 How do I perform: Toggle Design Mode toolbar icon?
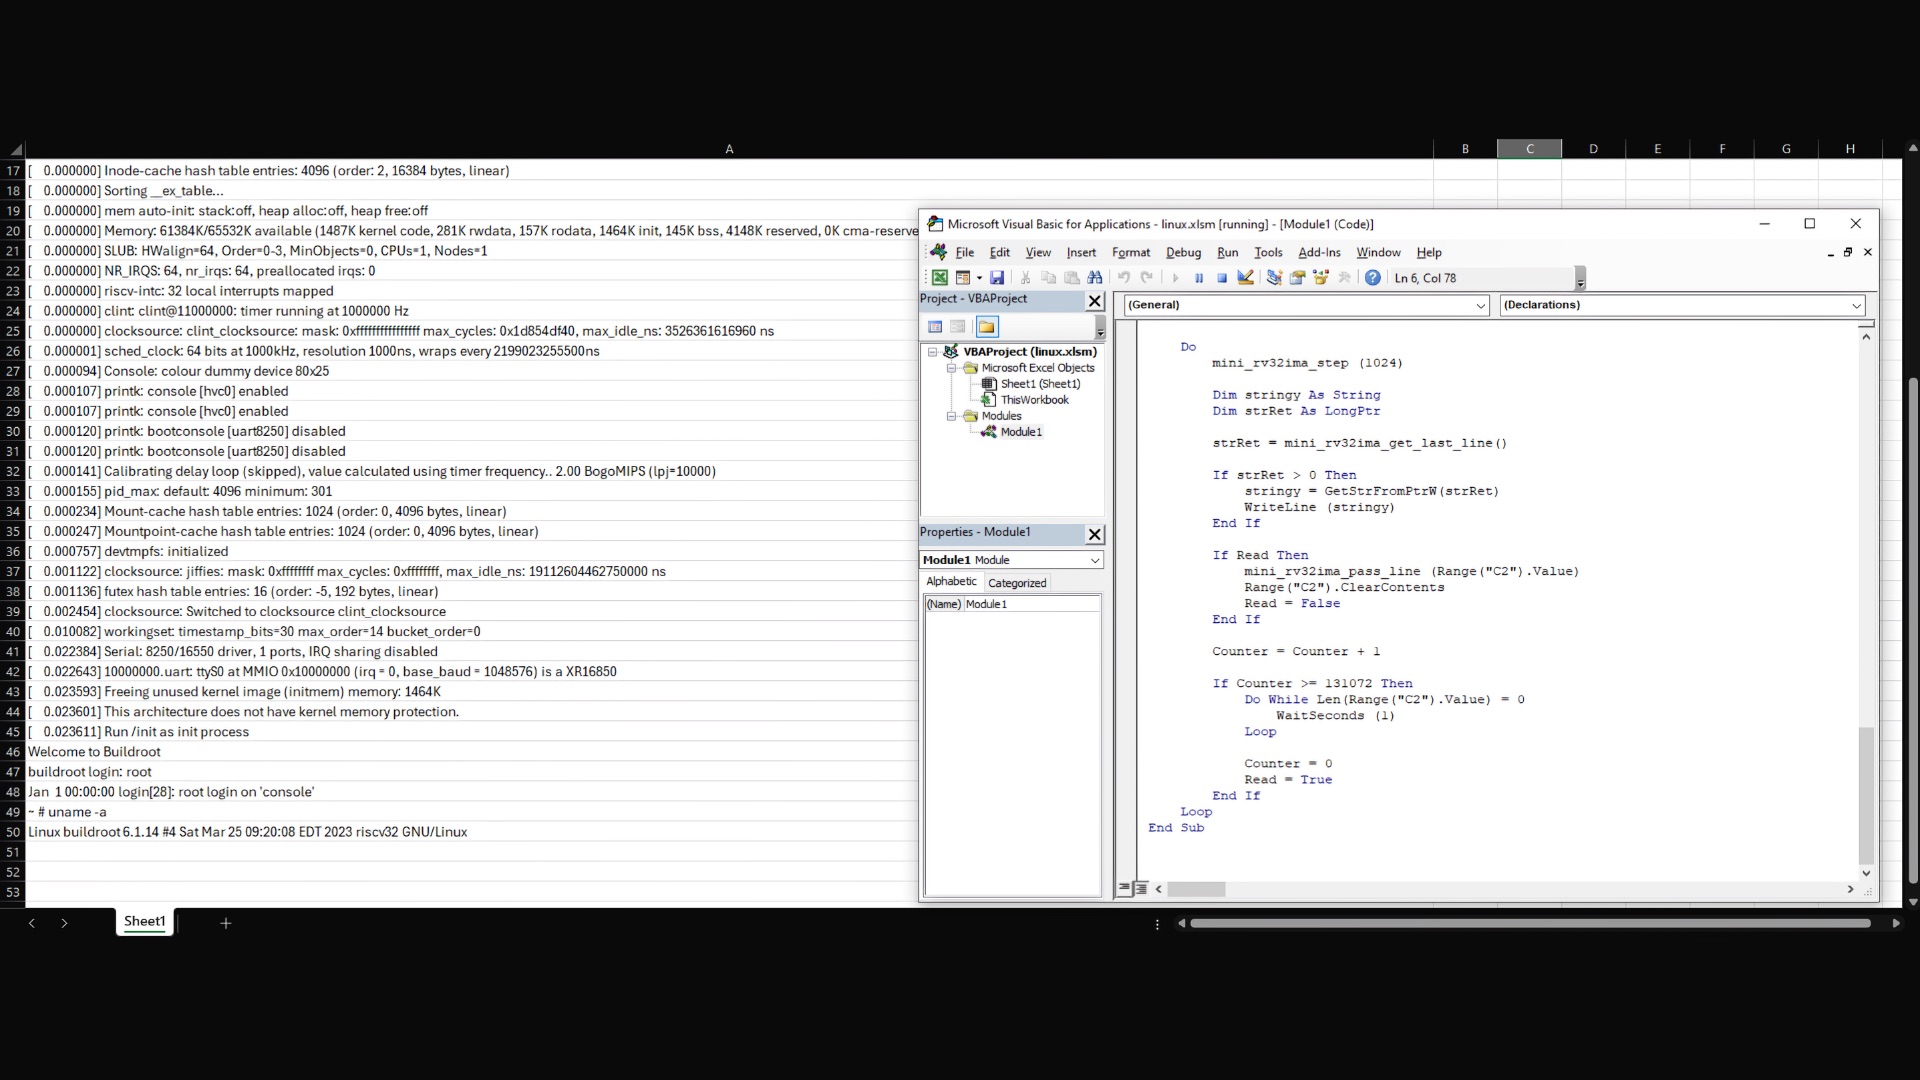[x=1245, y=278]
